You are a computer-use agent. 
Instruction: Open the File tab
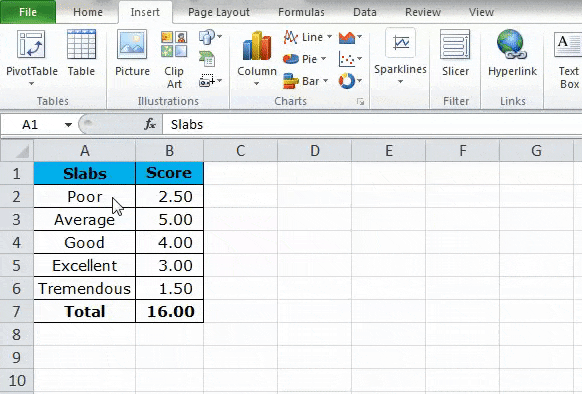[x=28, y=12]
